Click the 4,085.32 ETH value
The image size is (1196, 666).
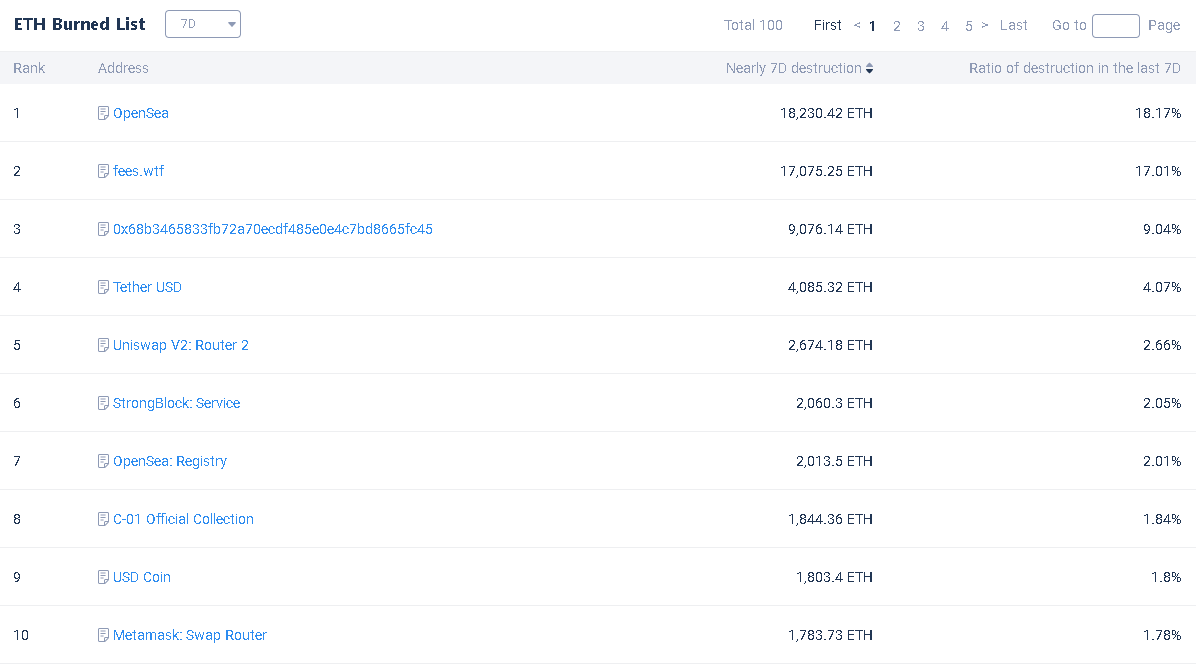[x=830, y=287]
